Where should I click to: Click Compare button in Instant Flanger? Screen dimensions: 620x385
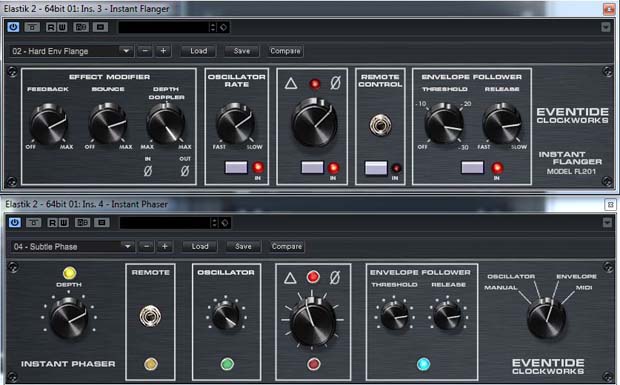[x=285, y=51]
